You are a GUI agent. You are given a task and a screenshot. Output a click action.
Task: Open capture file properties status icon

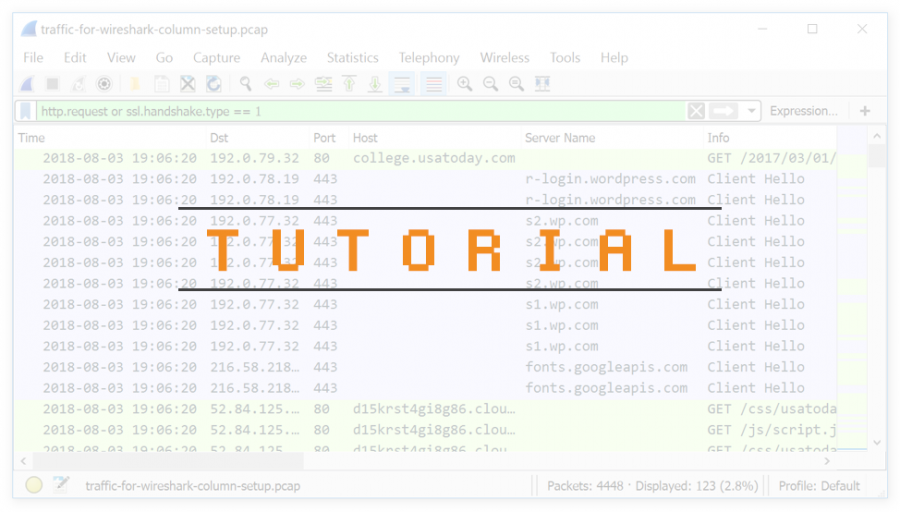point(61,486)
